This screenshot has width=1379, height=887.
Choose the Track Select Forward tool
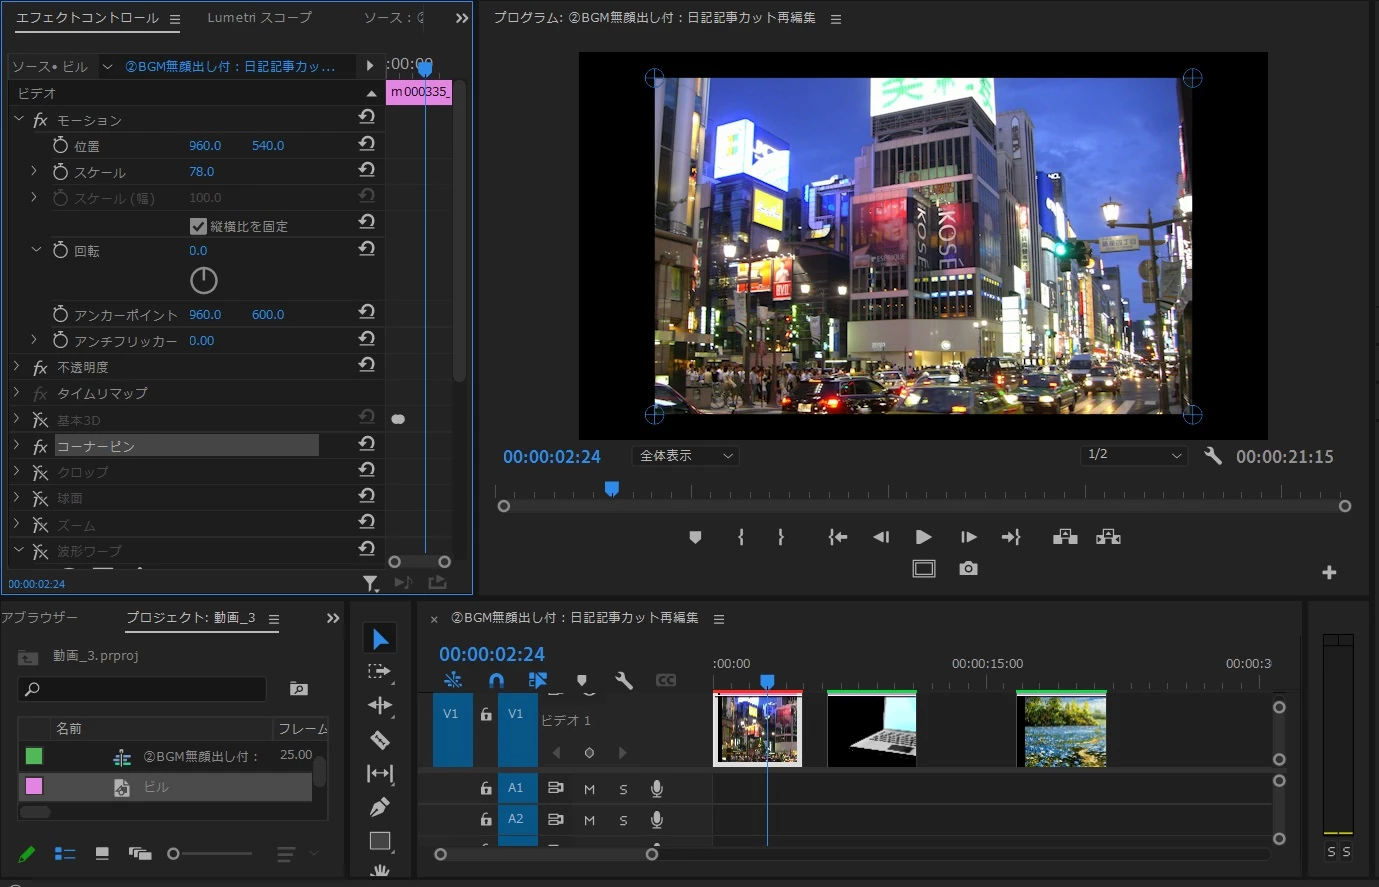tap(380, 671)
